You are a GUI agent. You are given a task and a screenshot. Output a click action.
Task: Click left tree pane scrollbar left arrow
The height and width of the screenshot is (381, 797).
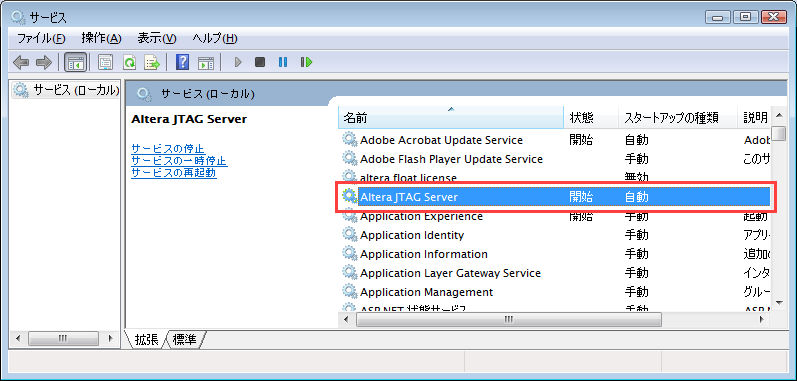point(18,338)
